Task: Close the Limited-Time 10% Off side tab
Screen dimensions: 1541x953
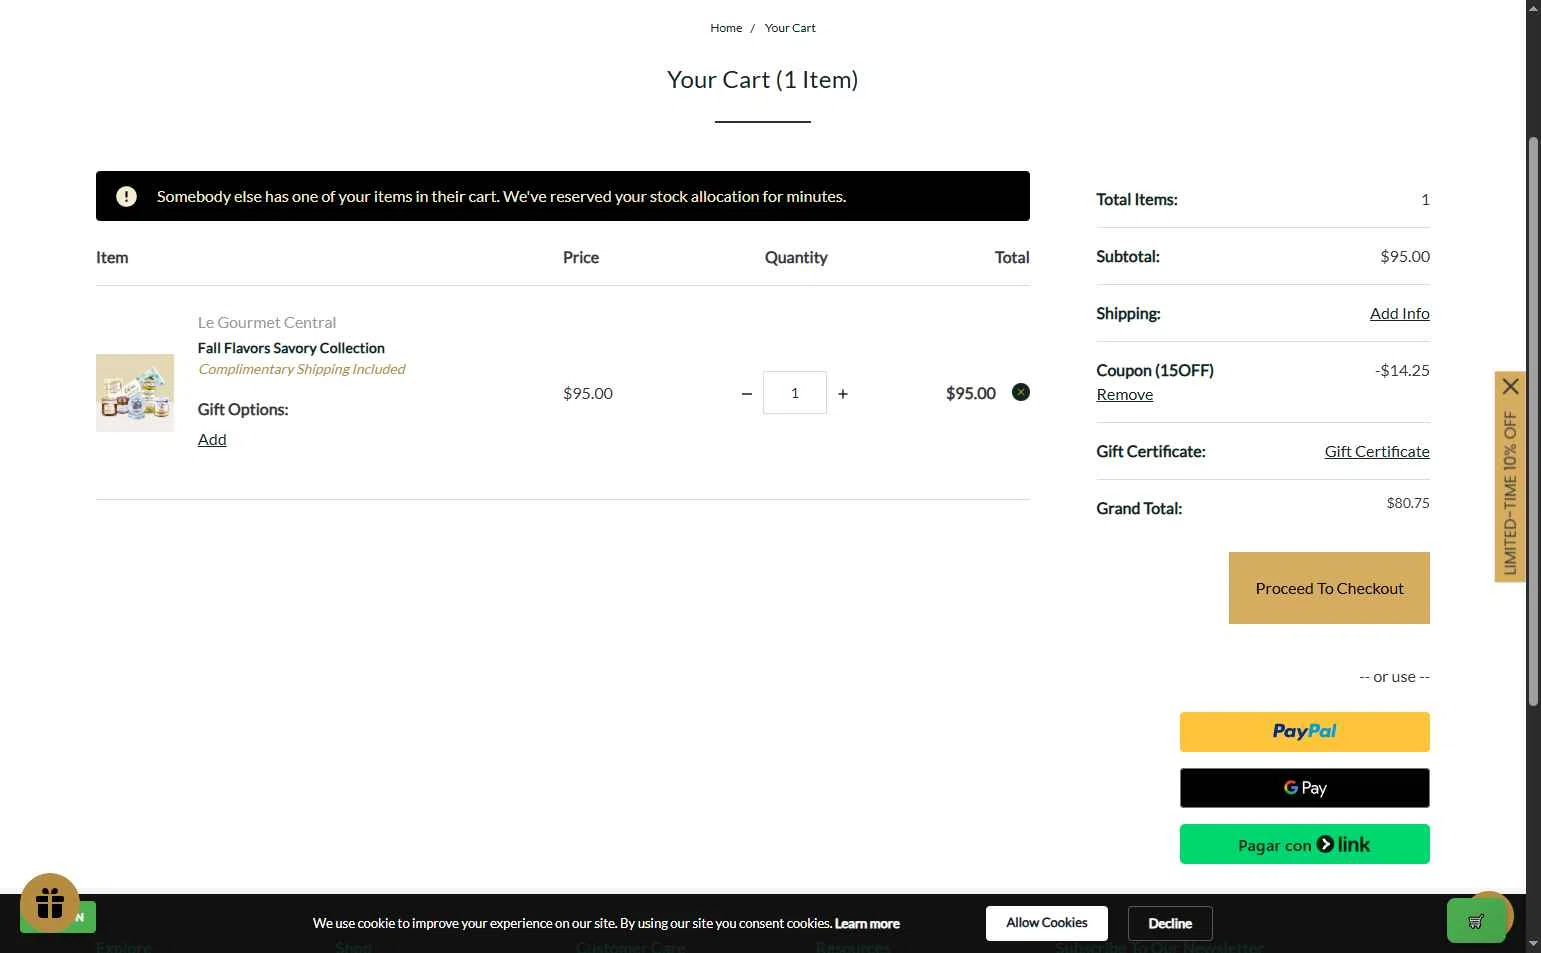Action: tap(1510, 386)
